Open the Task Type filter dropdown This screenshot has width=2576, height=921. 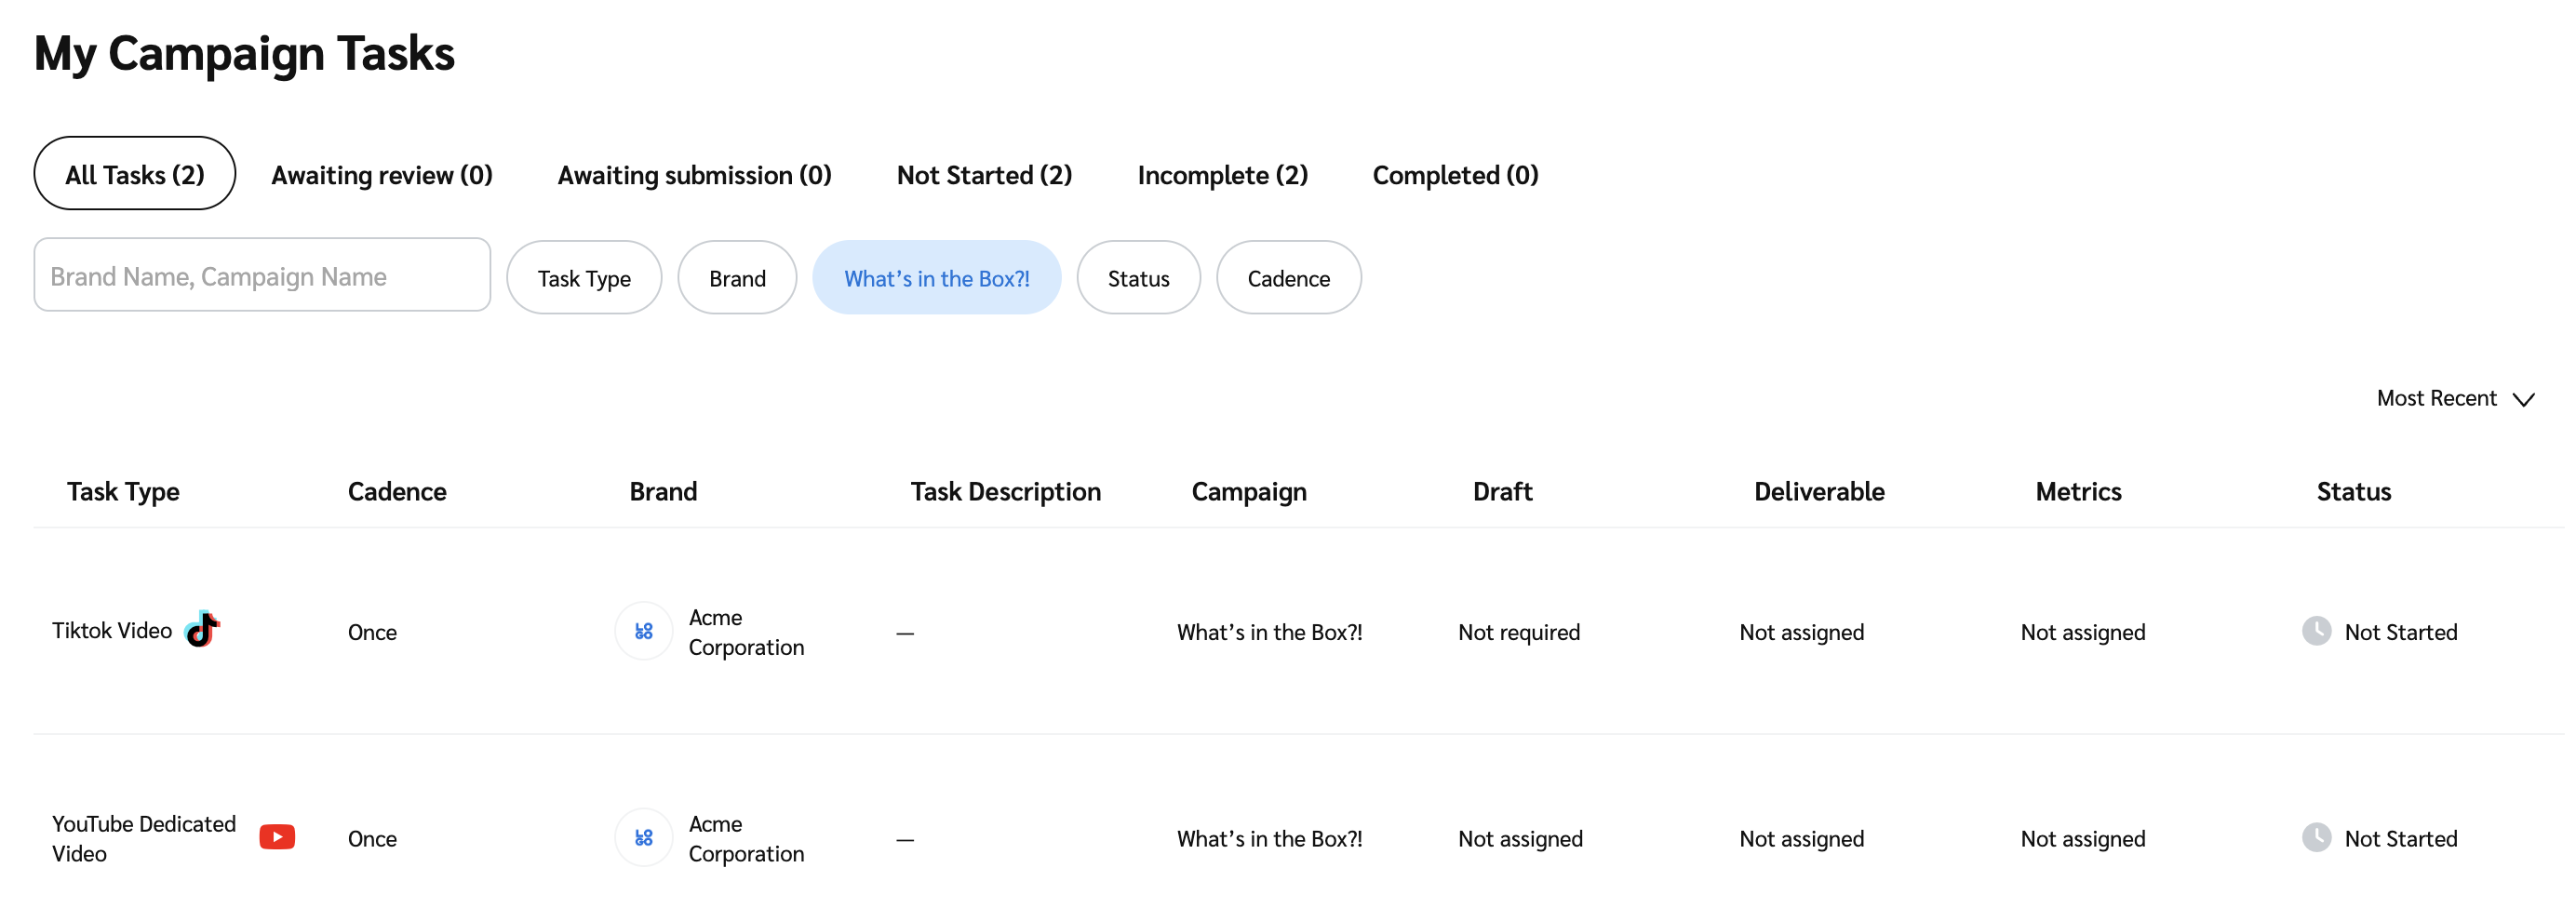click(x=584, y=278)
